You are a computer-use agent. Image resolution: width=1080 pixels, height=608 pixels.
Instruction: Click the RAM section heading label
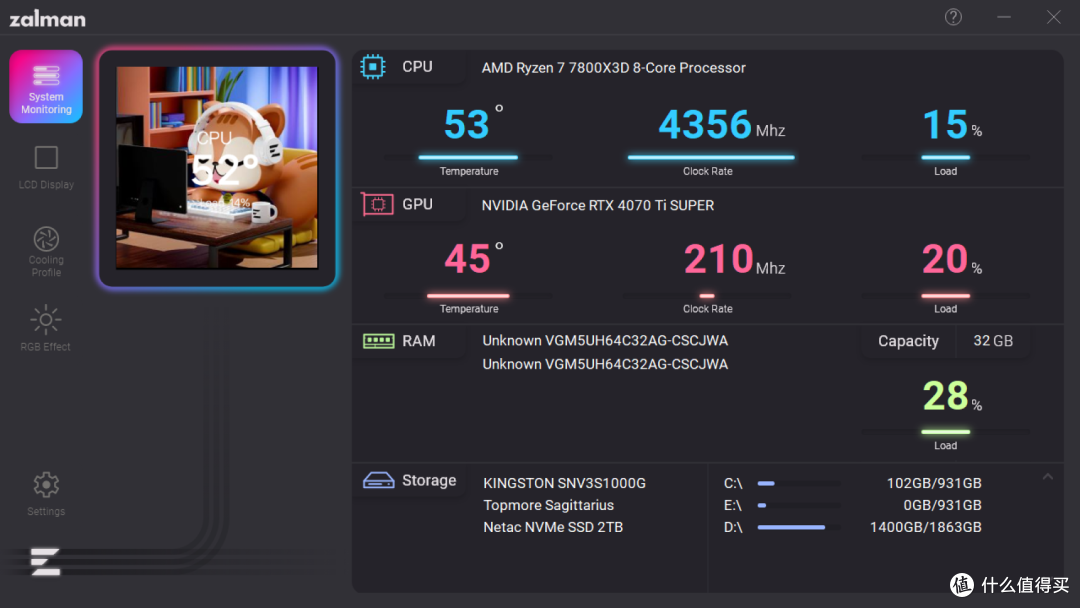click(x=418, y=342)
